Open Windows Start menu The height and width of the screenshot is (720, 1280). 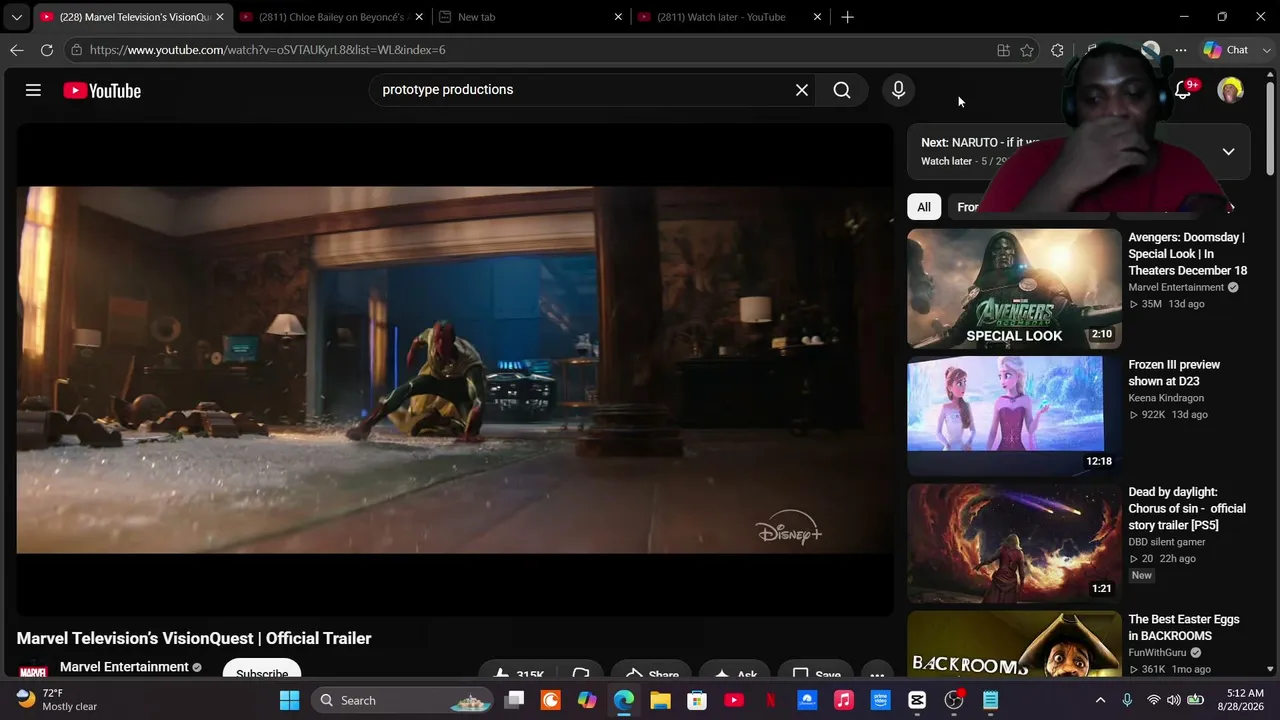[289, 700]
